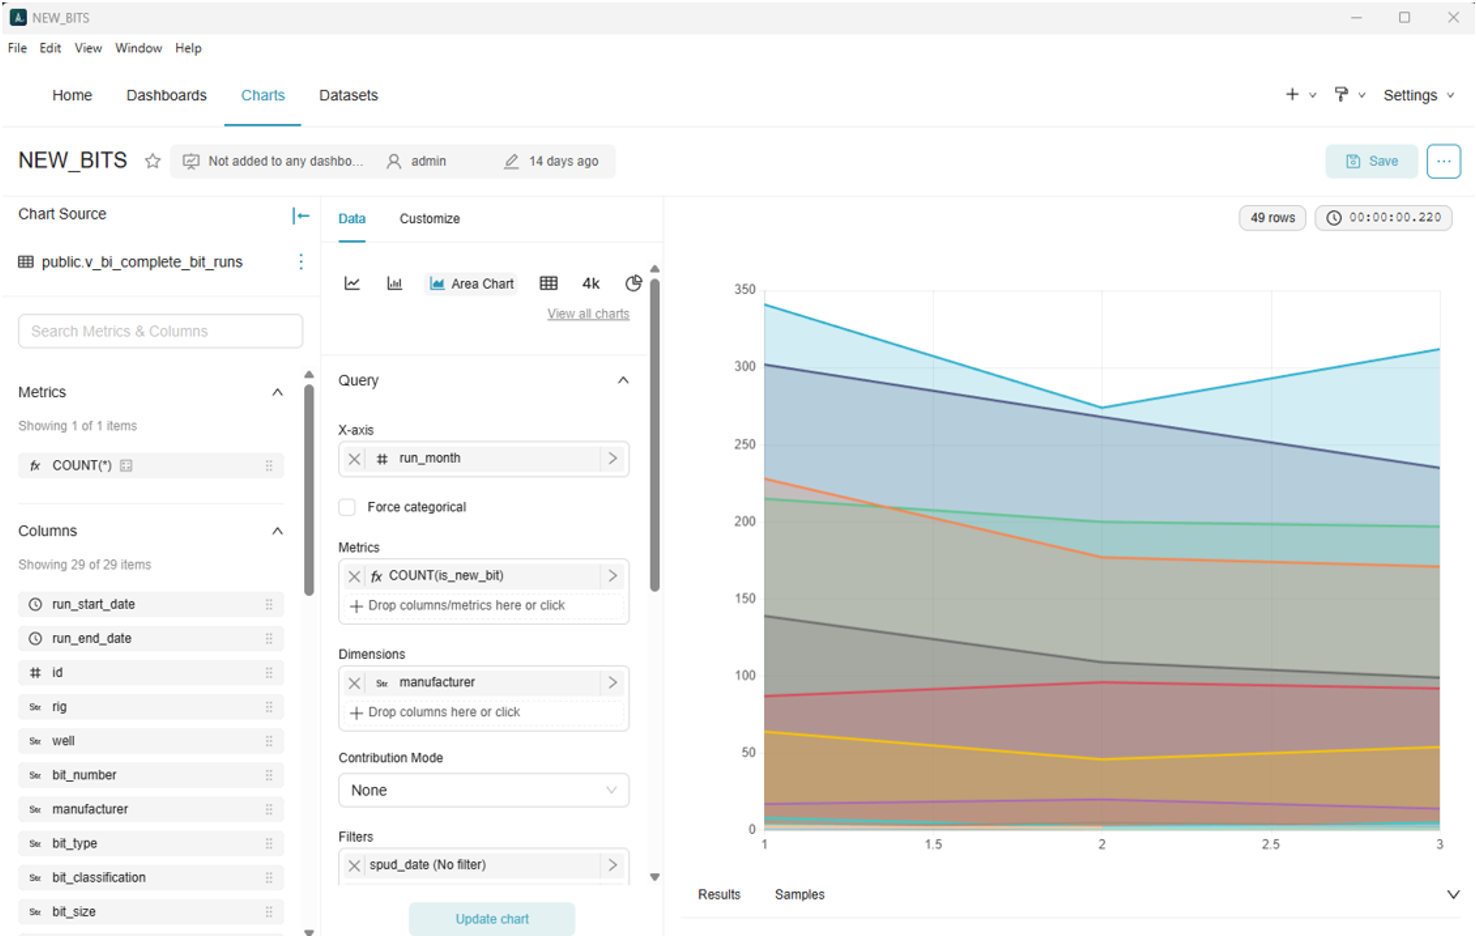Click Drop columns here to add dimension

coord(484,713)
